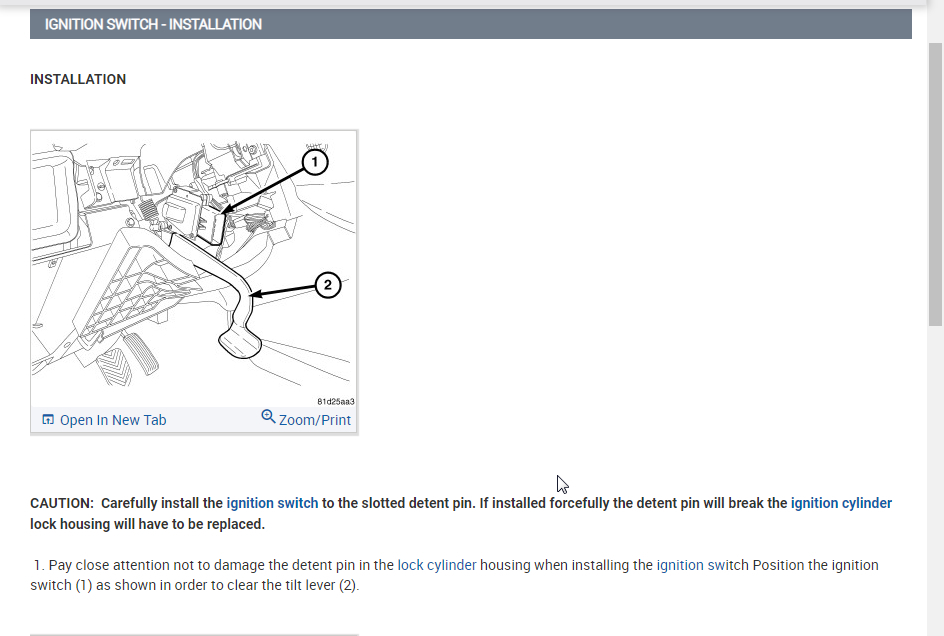Open the "ignition cylinder" hyperlink
944x636 pixels.
pos(841,503)
